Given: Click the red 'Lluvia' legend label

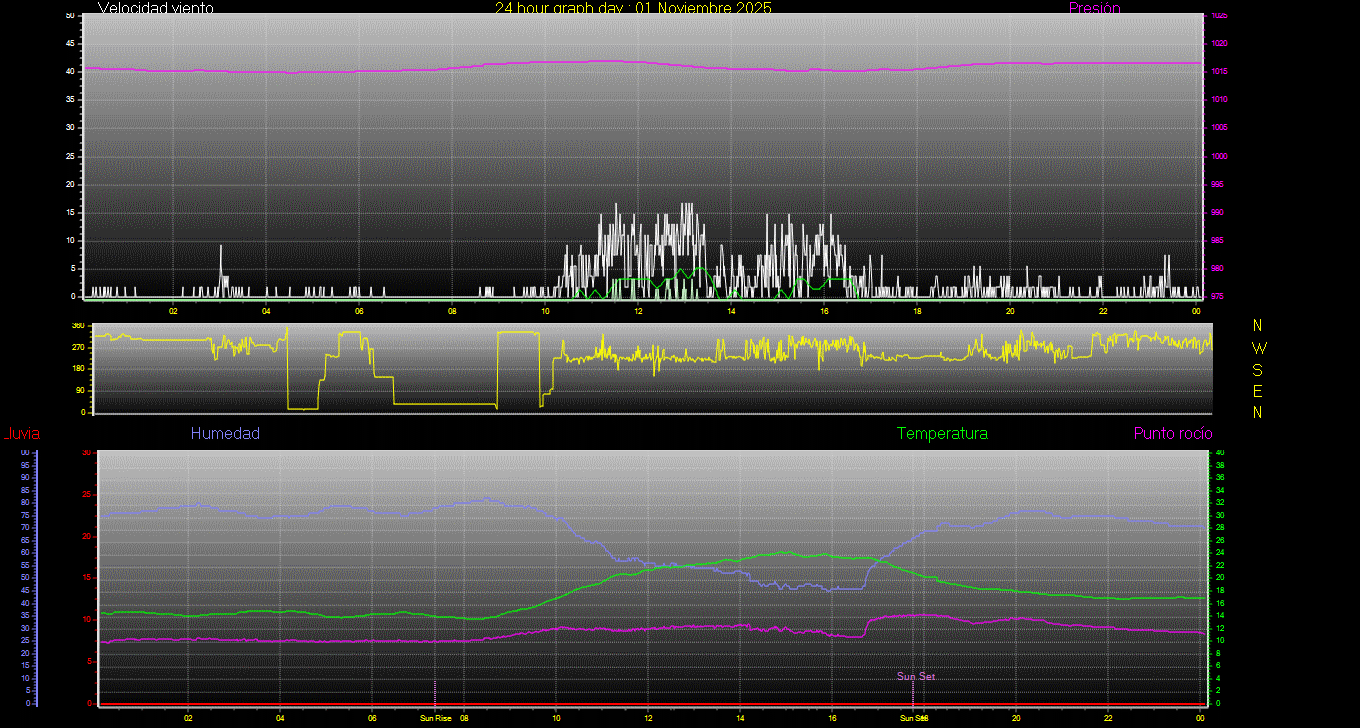Looking at the screenshot, I should tap(21, 434).
